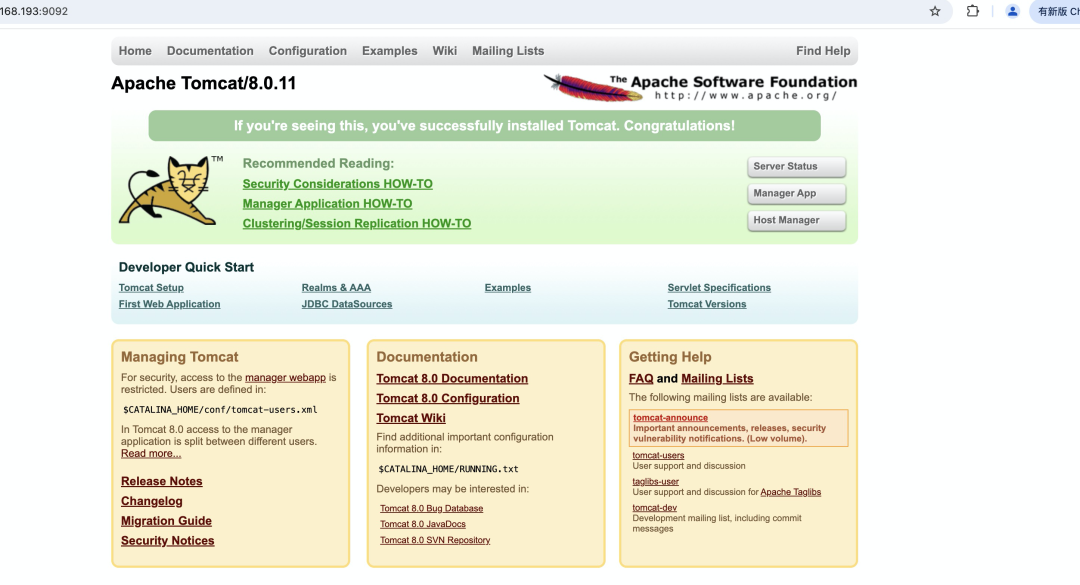Click the Developer Quick Start heading
Image resolution: width=1080 pixels, height=585 pixels.
point(186,267)
